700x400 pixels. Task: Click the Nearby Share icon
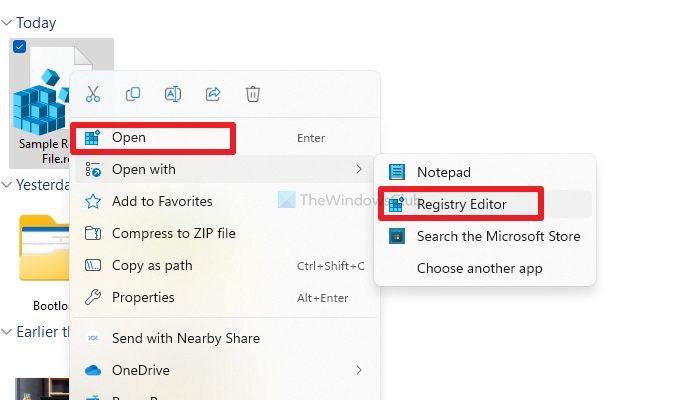tap(93, 338)
